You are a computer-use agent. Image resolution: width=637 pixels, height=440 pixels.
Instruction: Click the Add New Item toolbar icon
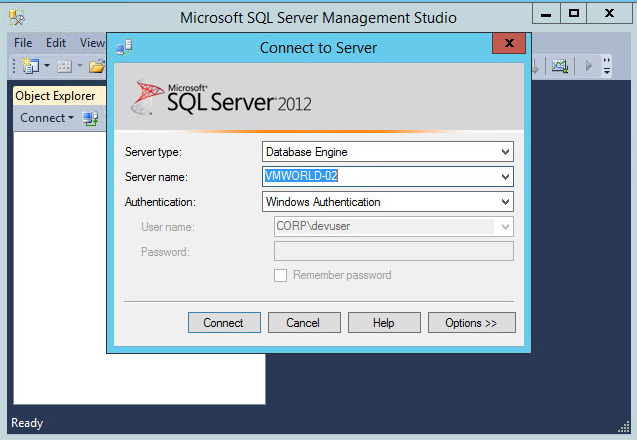(64, 66)
